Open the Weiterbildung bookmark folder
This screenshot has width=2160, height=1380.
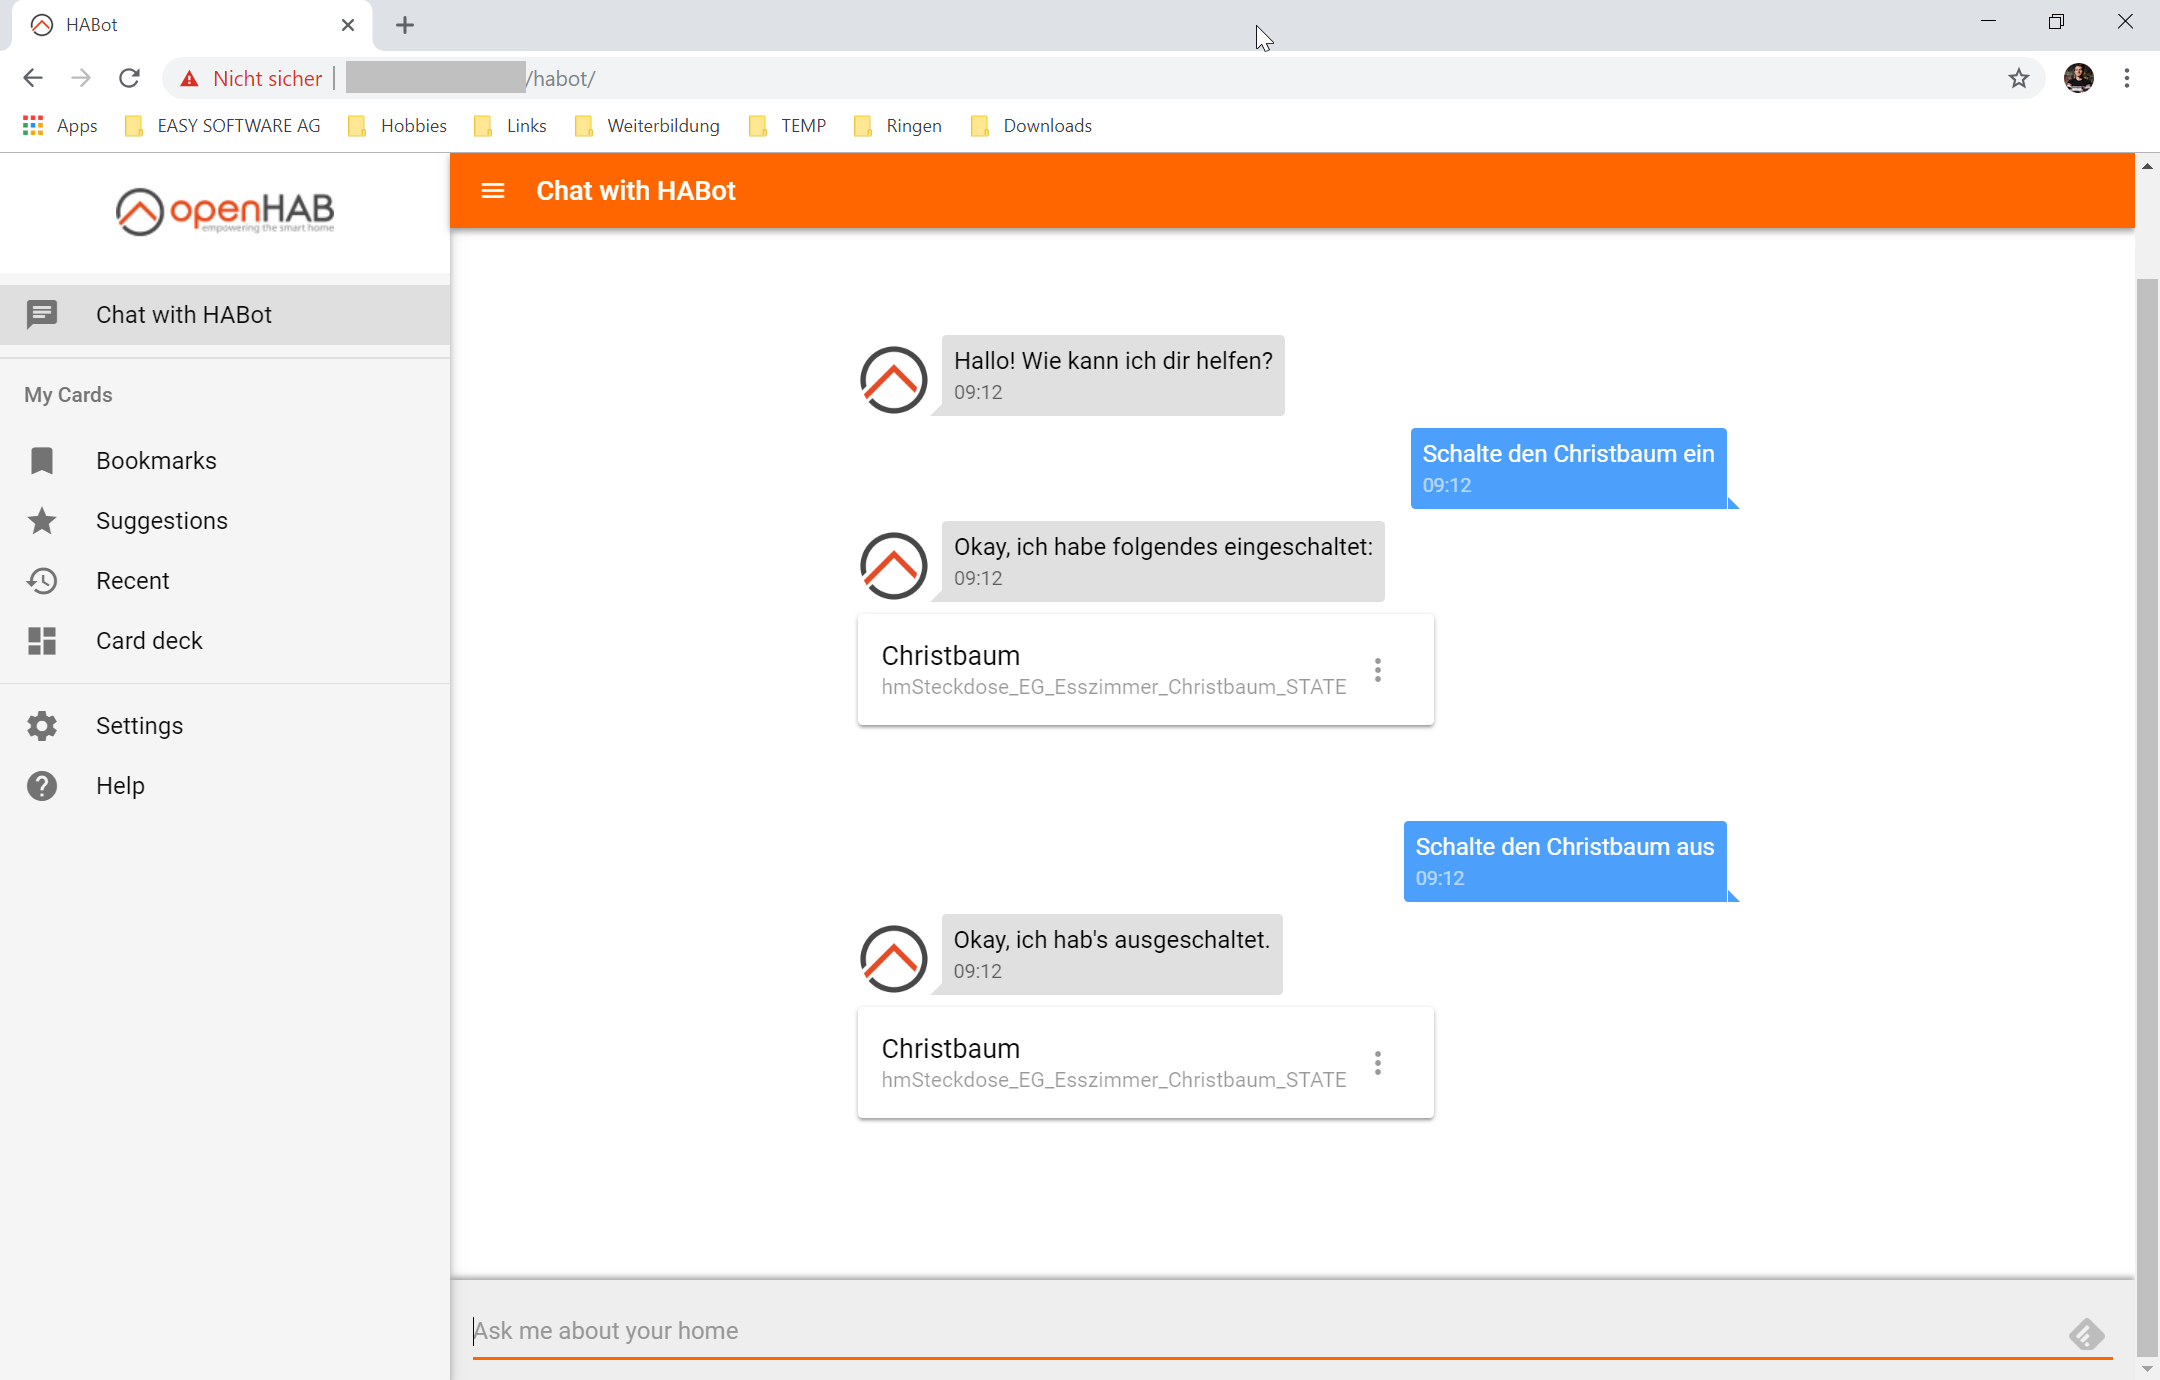click(647, 126)
